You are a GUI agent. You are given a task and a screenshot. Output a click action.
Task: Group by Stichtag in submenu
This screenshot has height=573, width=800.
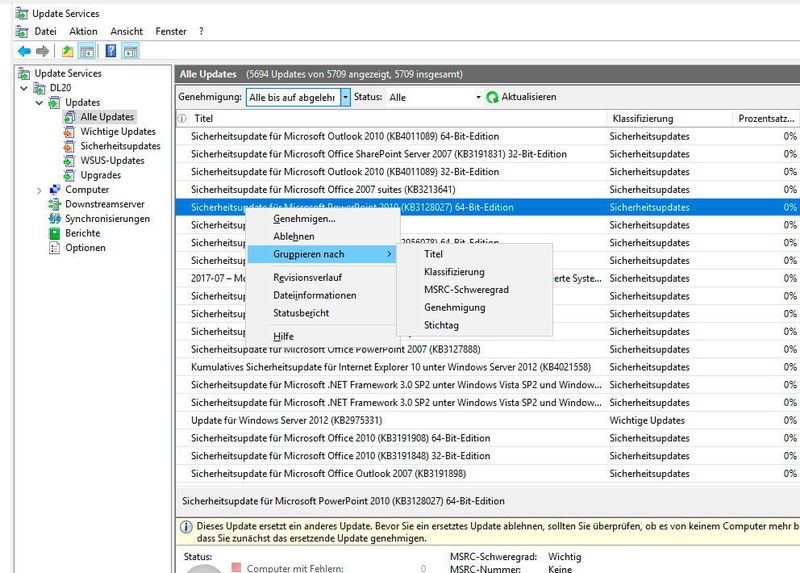pyautogui.click(x=474, y=325)
